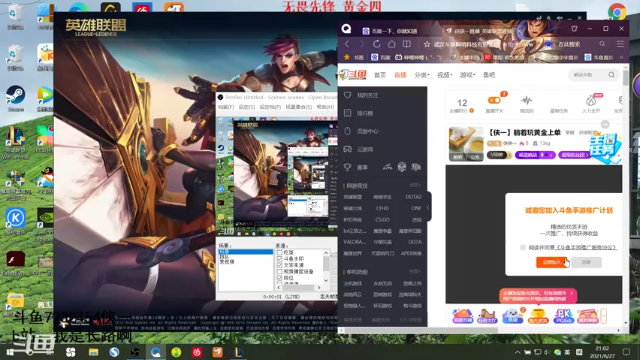Click the first house-shaped bottom toolbar icon
This screenshot has width=640, height=360.
(x=462, y=316)
